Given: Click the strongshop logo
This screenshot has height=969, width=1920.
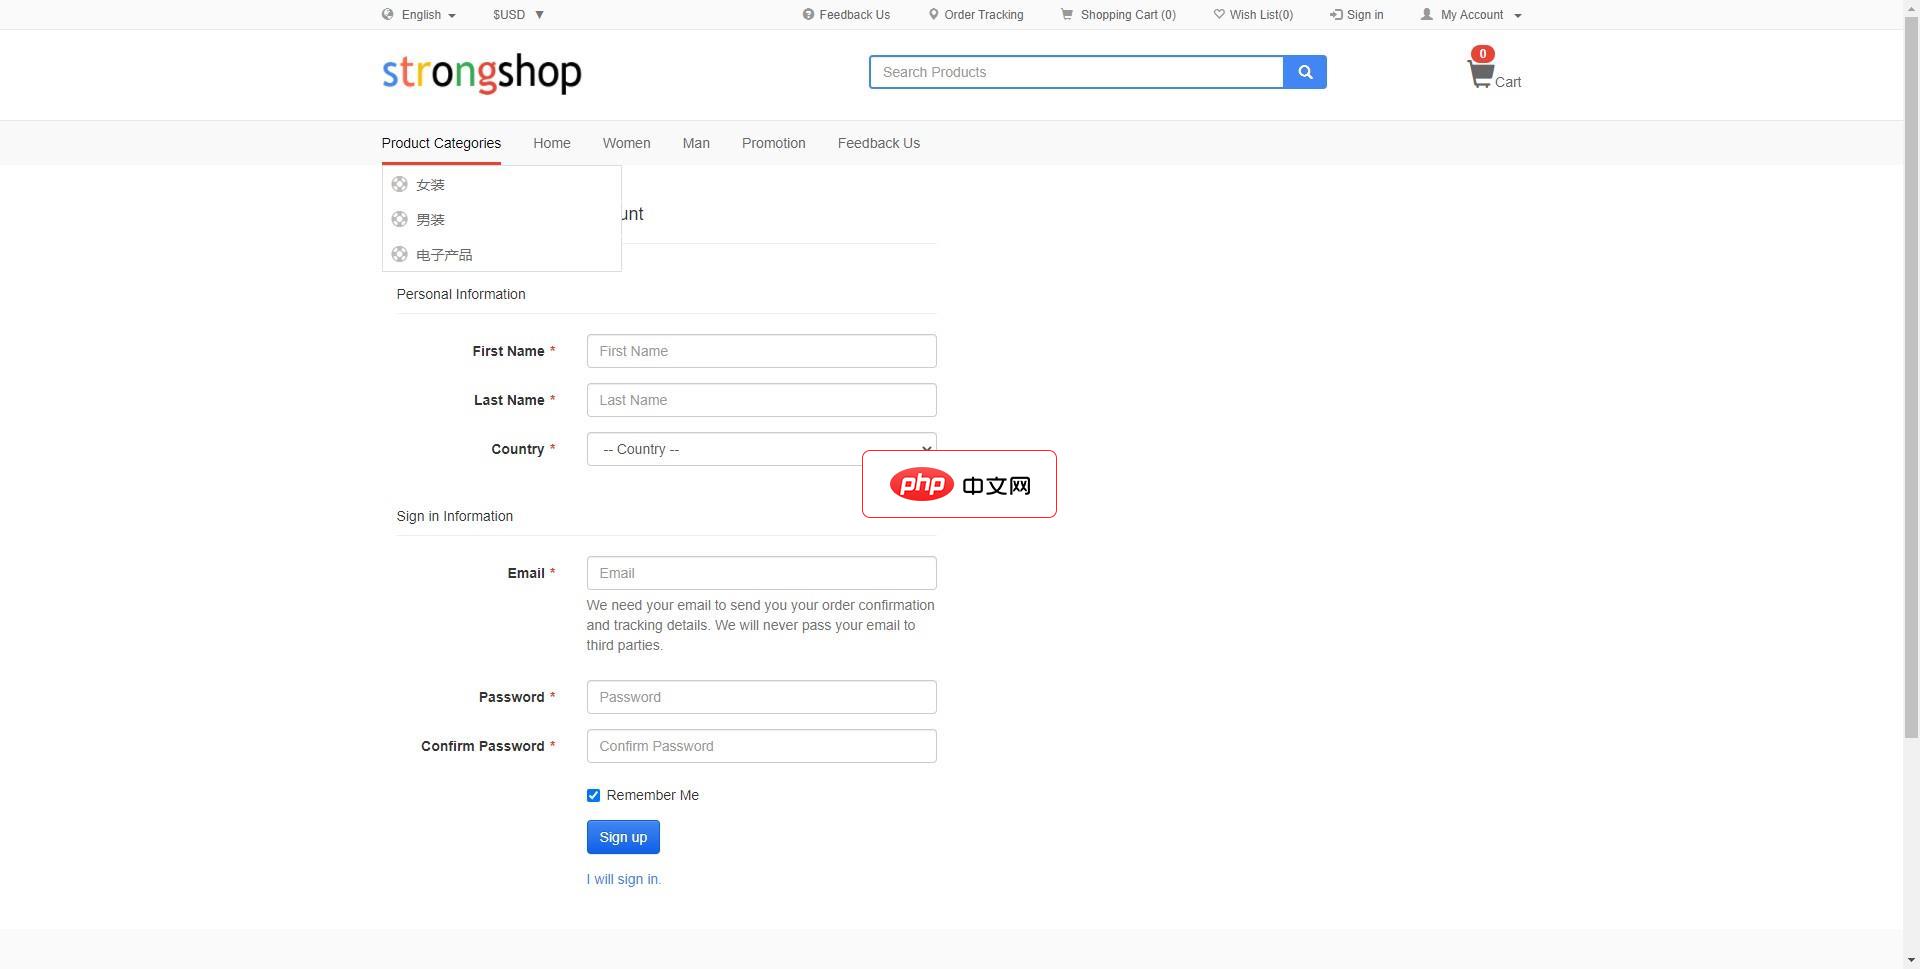Looking at the screenshot, I should click(x=481, y=73).
